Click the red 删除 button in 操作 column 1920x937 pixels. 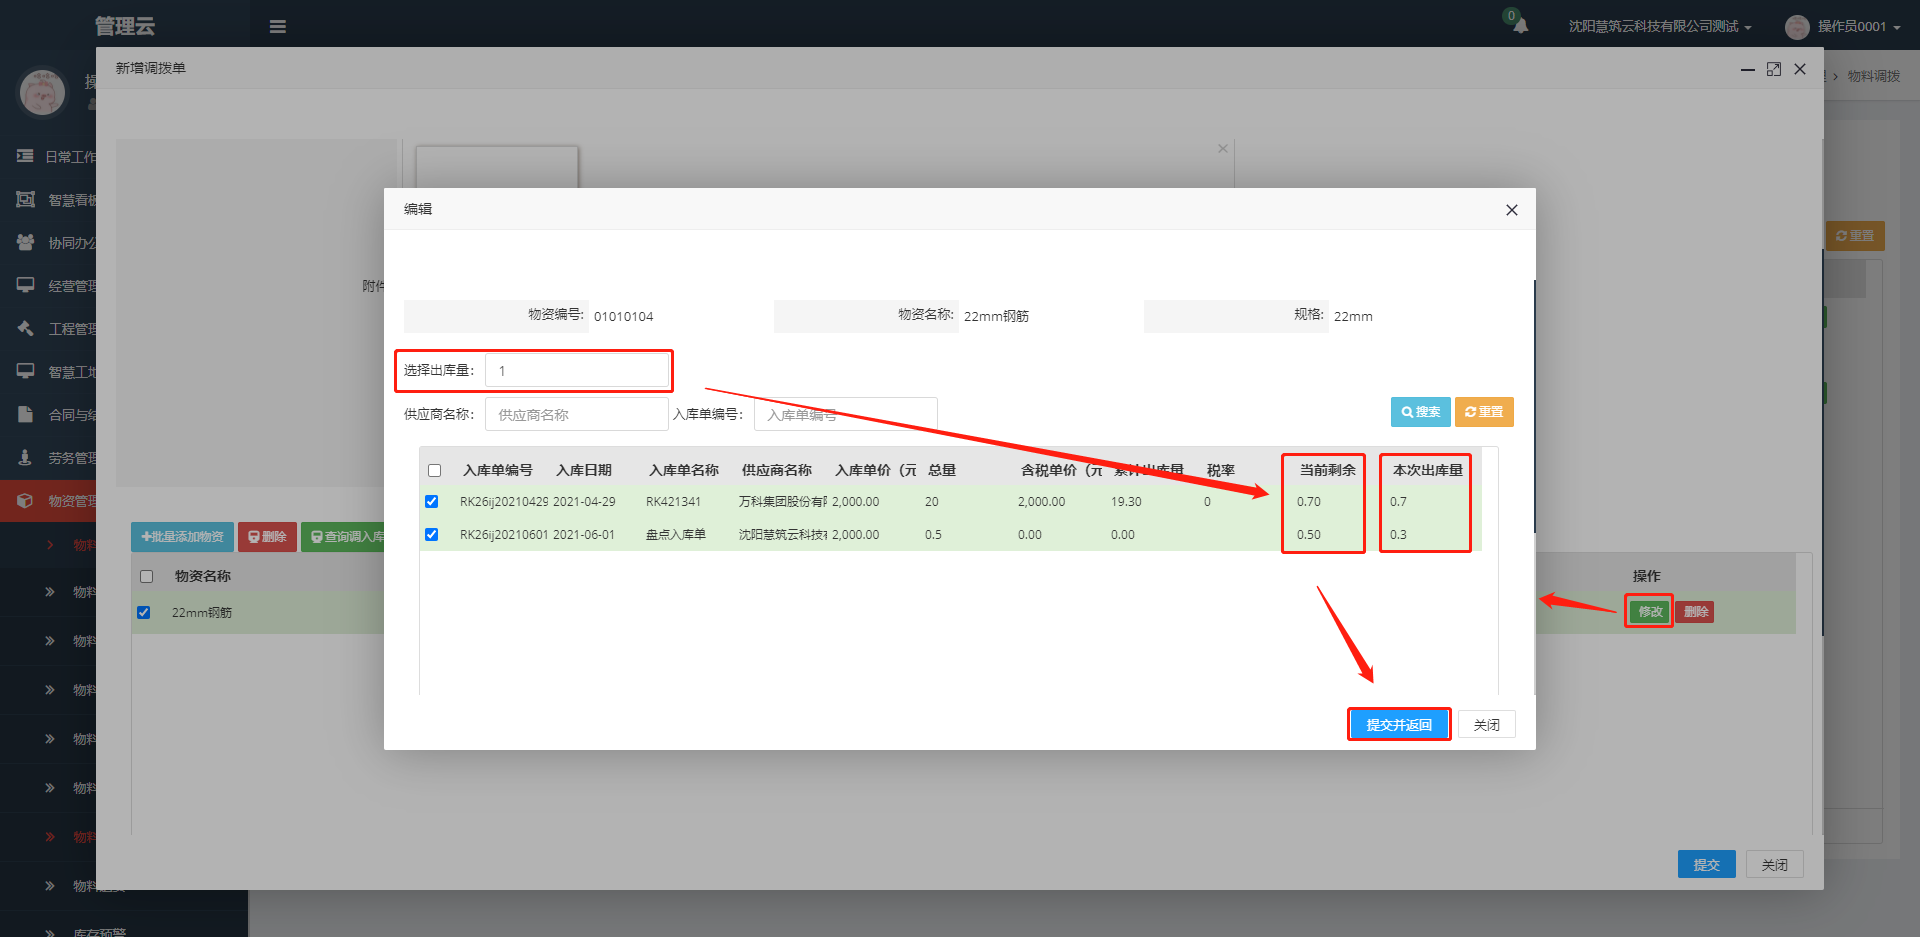1695,611
